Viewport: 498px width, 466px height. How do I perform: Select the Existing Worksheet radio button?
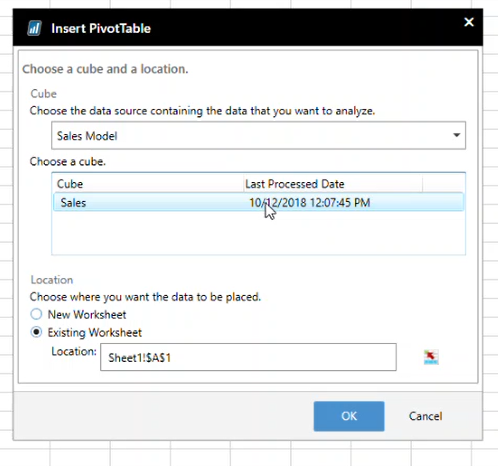pos(36,332)
